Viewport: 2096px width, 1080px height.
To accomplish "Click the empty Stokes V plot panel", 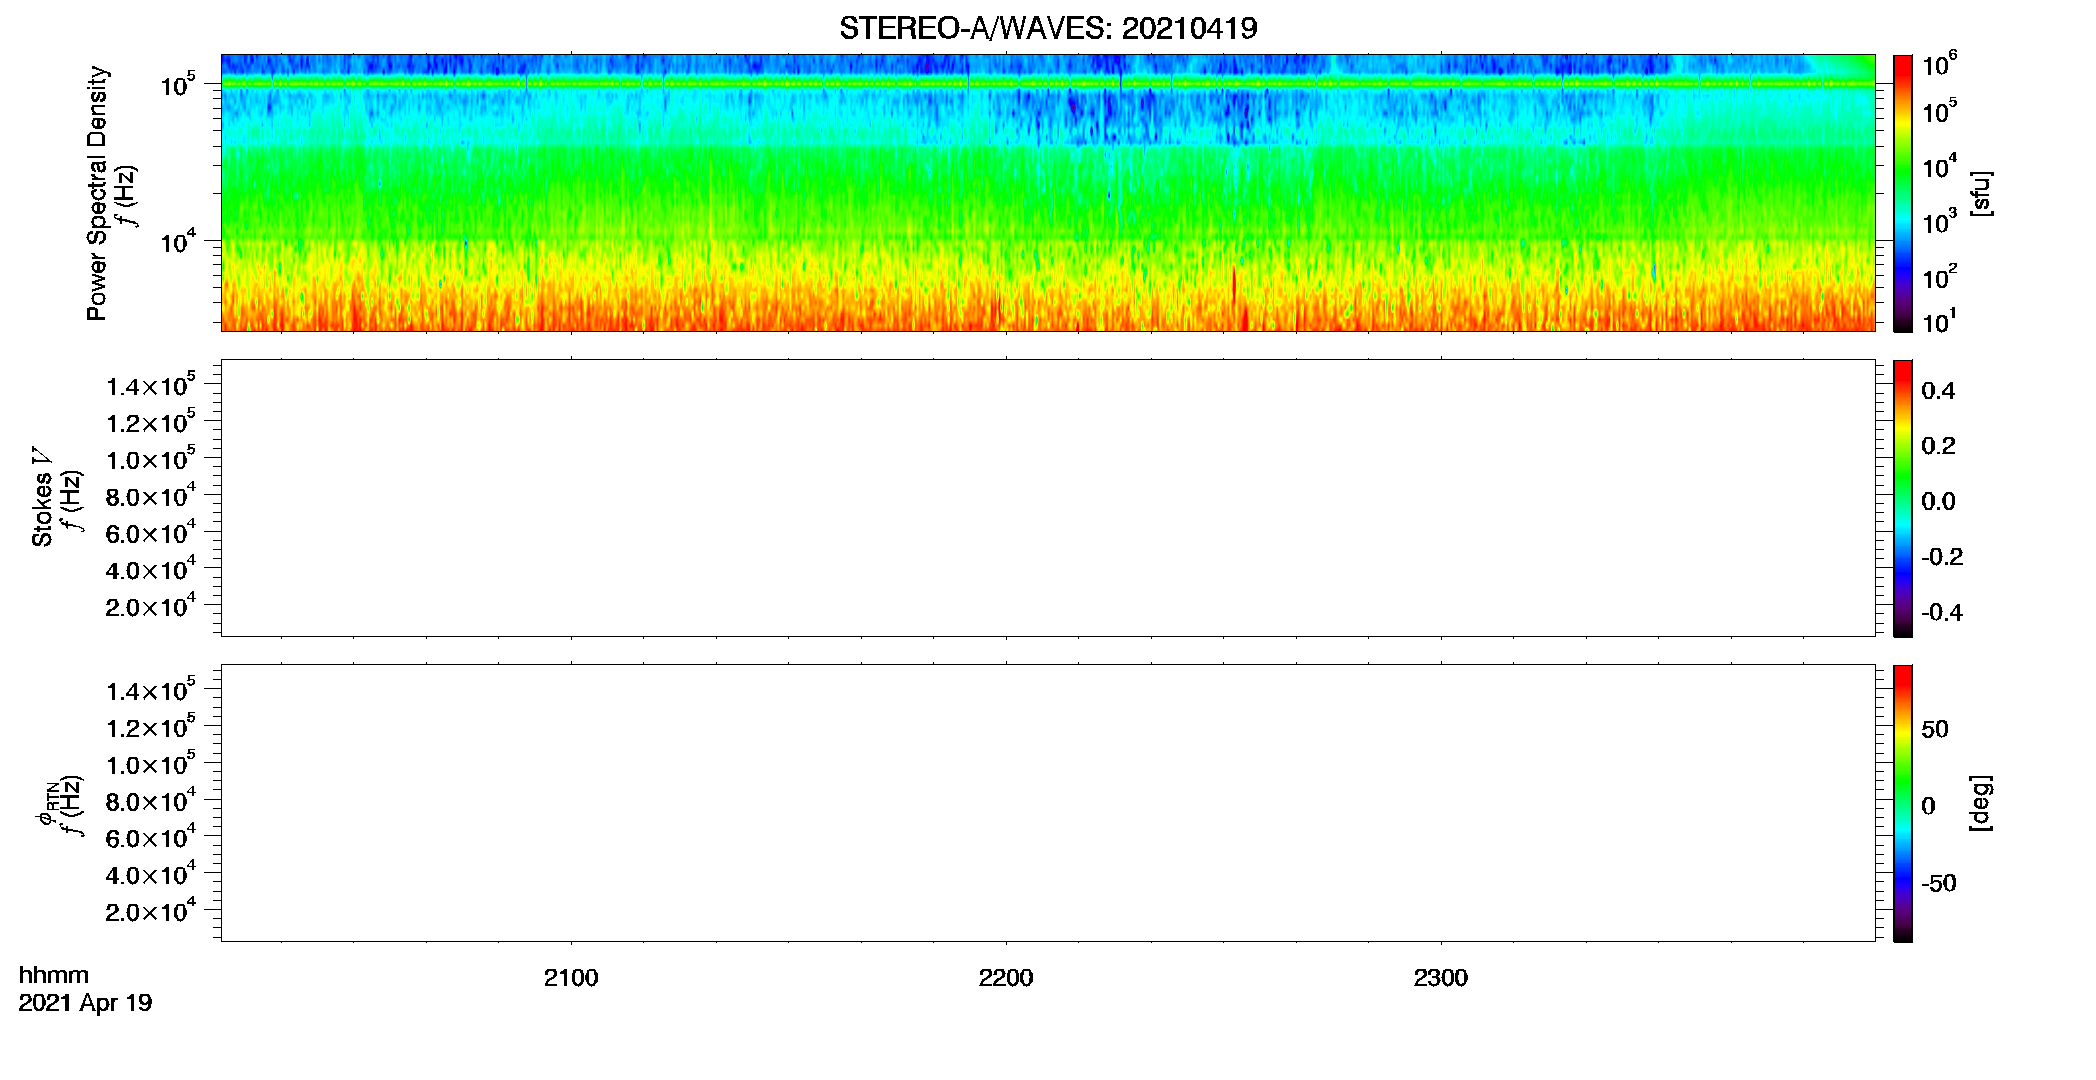I will 1048,498.
